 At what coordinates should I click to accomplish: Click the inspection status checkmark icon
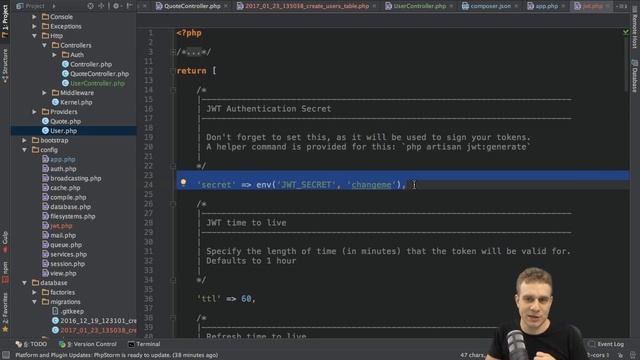point(626,32)
